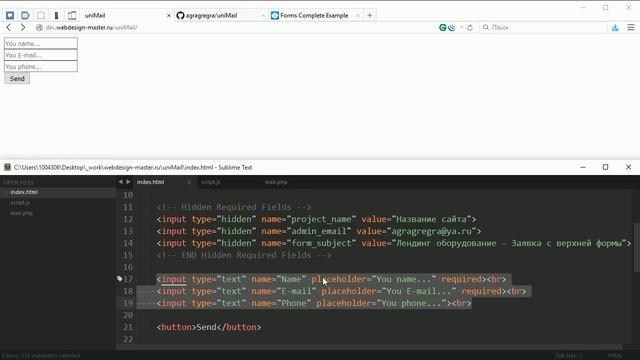Screen dimensions: 640x360
Task: Click the Sublime tab scroll left arrow
Action: click(120, 182)
